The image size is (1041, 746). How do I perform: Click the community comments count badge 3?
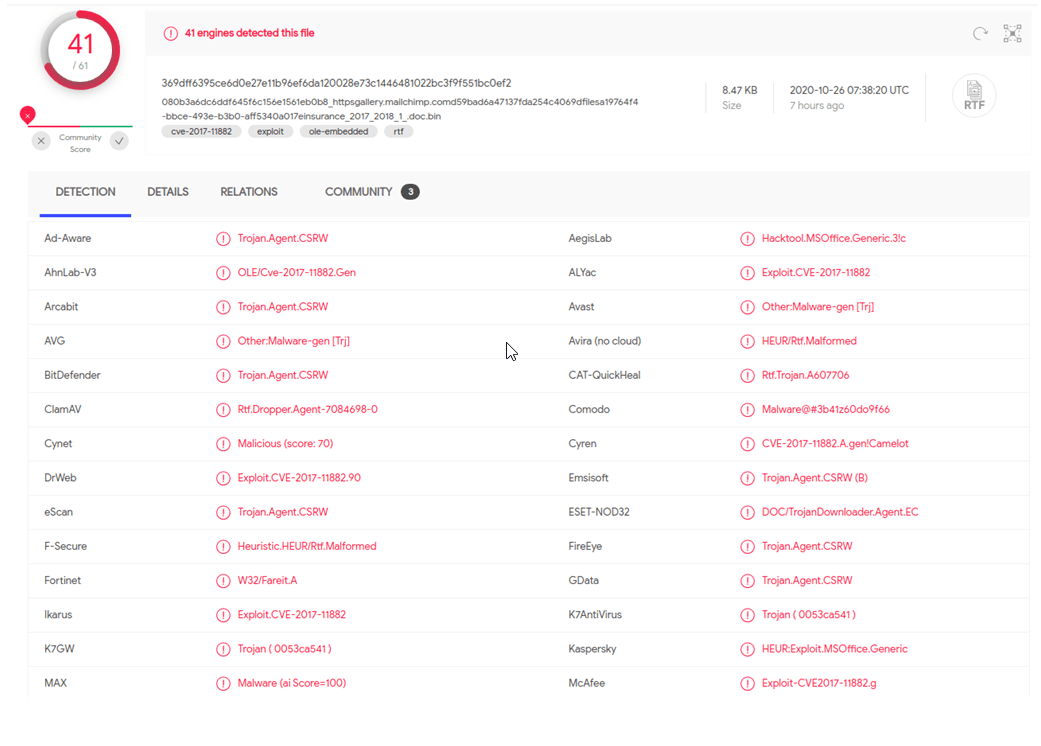click(410, 192)
